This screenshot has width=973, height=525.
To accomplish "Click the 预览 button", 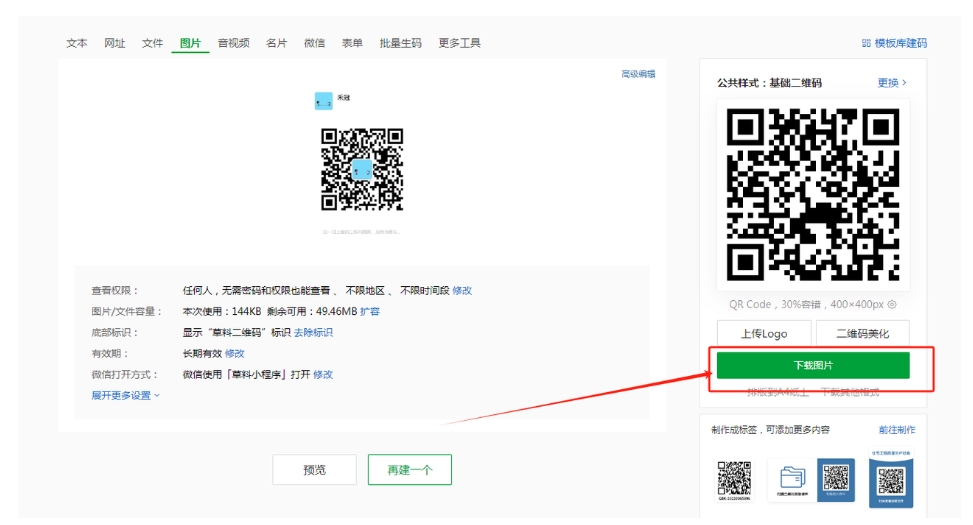I will (314, 470).
